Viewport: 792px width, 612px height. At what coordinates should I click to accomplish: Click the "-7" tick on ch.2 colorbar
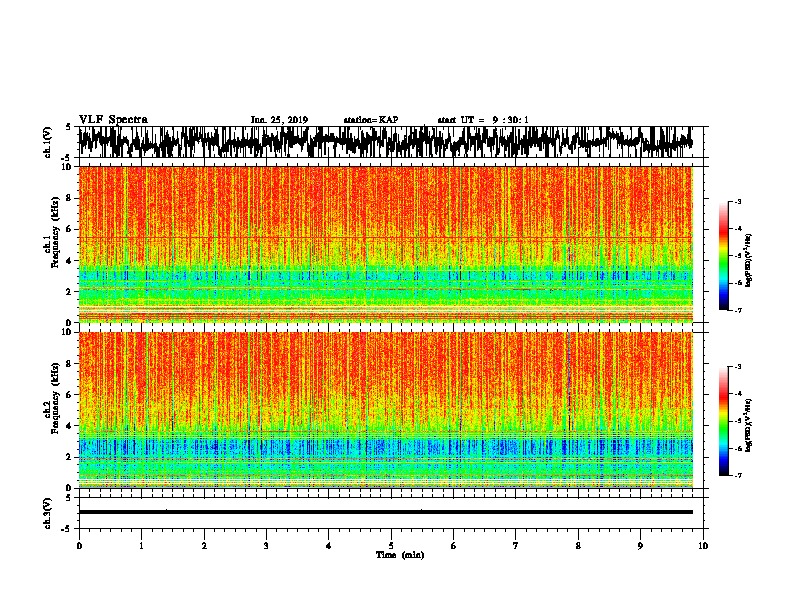coord(738,475)
